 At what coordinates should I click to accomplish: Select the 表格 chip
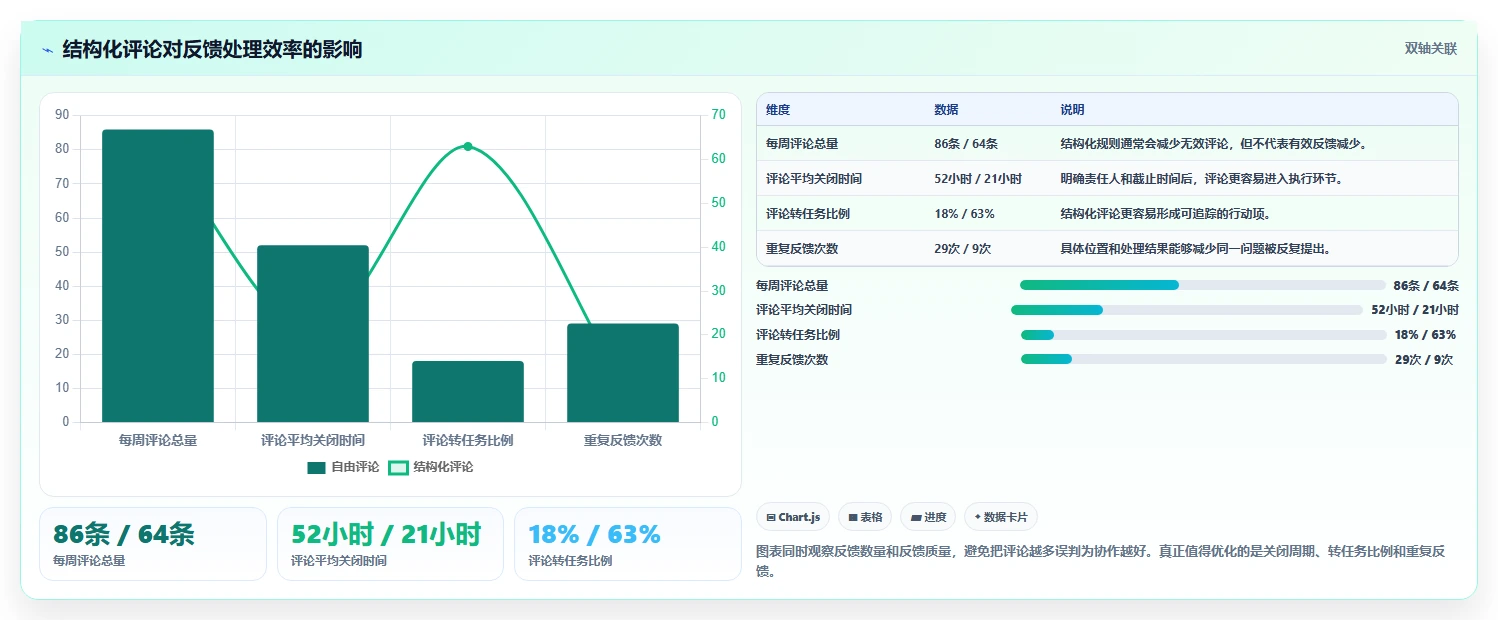(865, 517)
